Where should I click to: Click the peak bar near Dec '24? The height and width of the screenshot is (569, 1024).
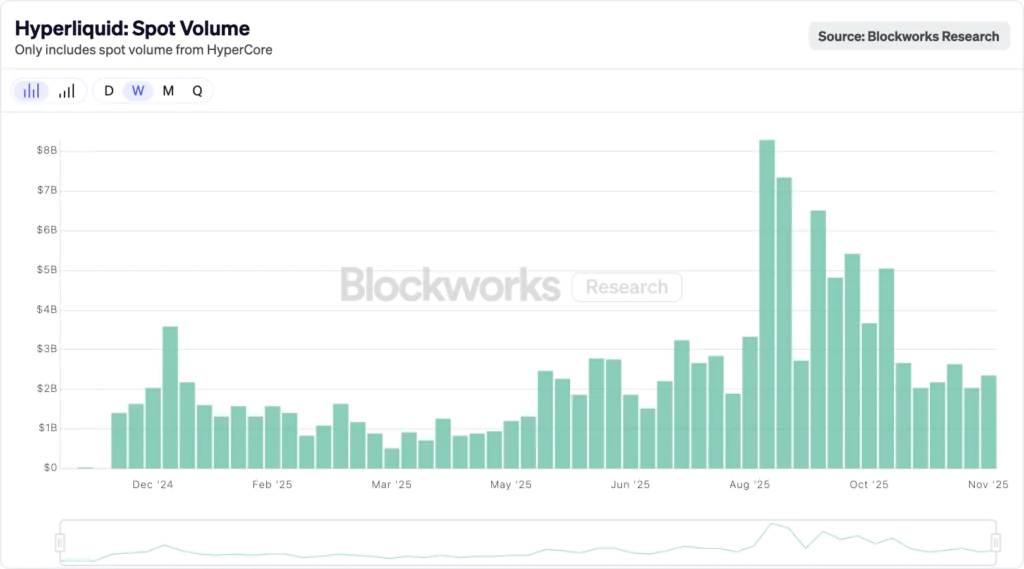[x=170, y=397]
